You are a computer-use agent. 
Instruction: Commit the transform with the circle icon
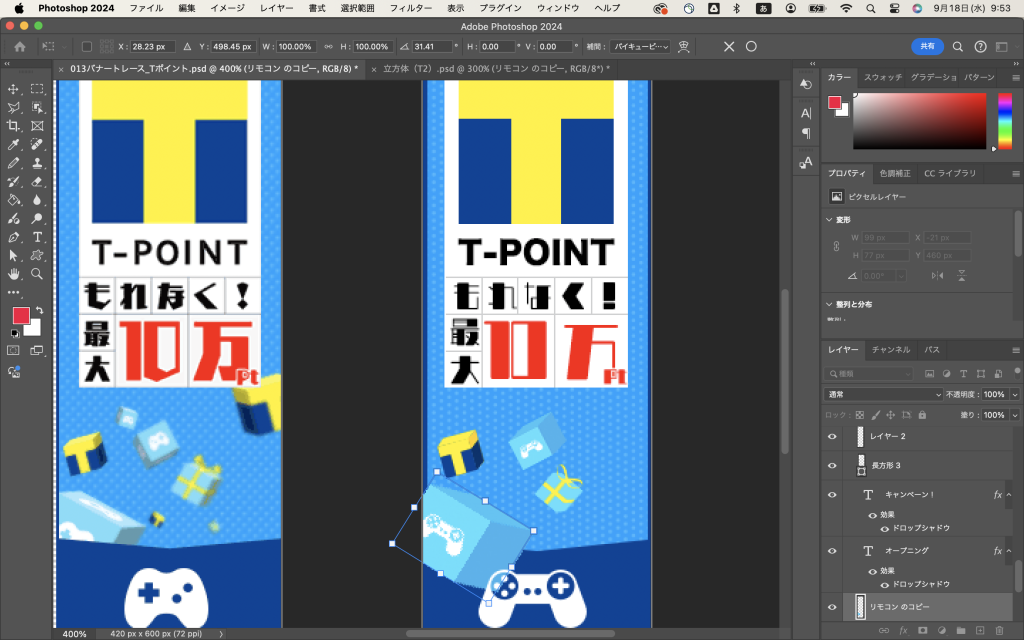pos(751,46)
